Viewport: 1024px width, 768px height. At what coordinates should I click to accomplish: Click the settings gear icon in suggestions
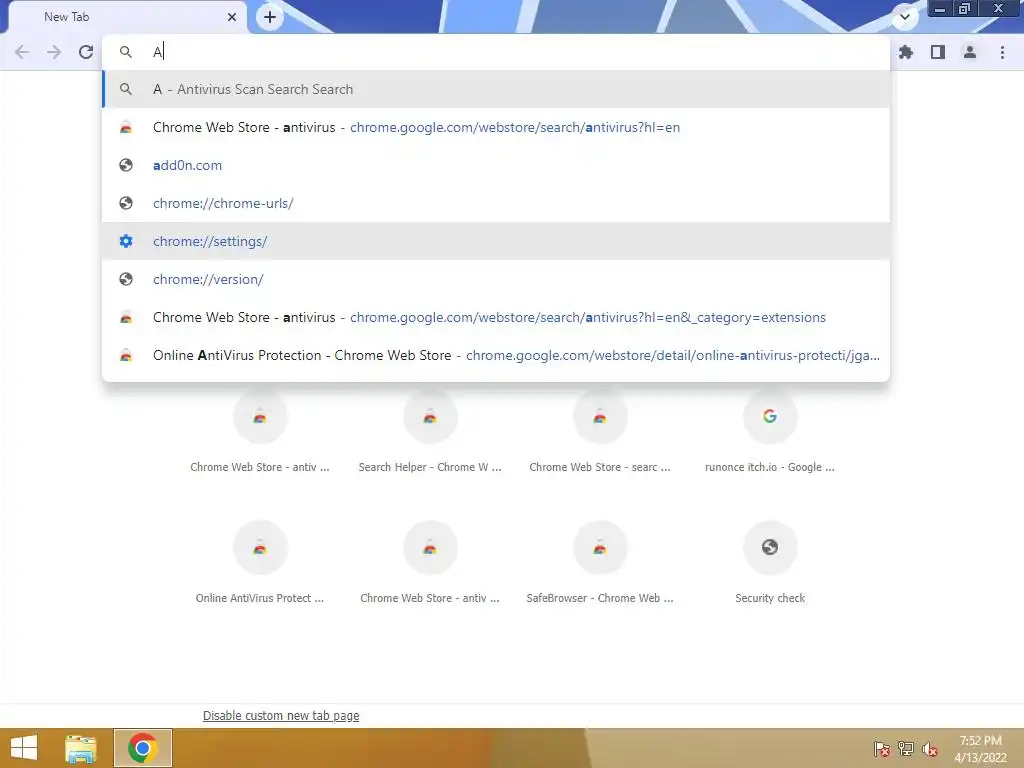pos(126,241)
